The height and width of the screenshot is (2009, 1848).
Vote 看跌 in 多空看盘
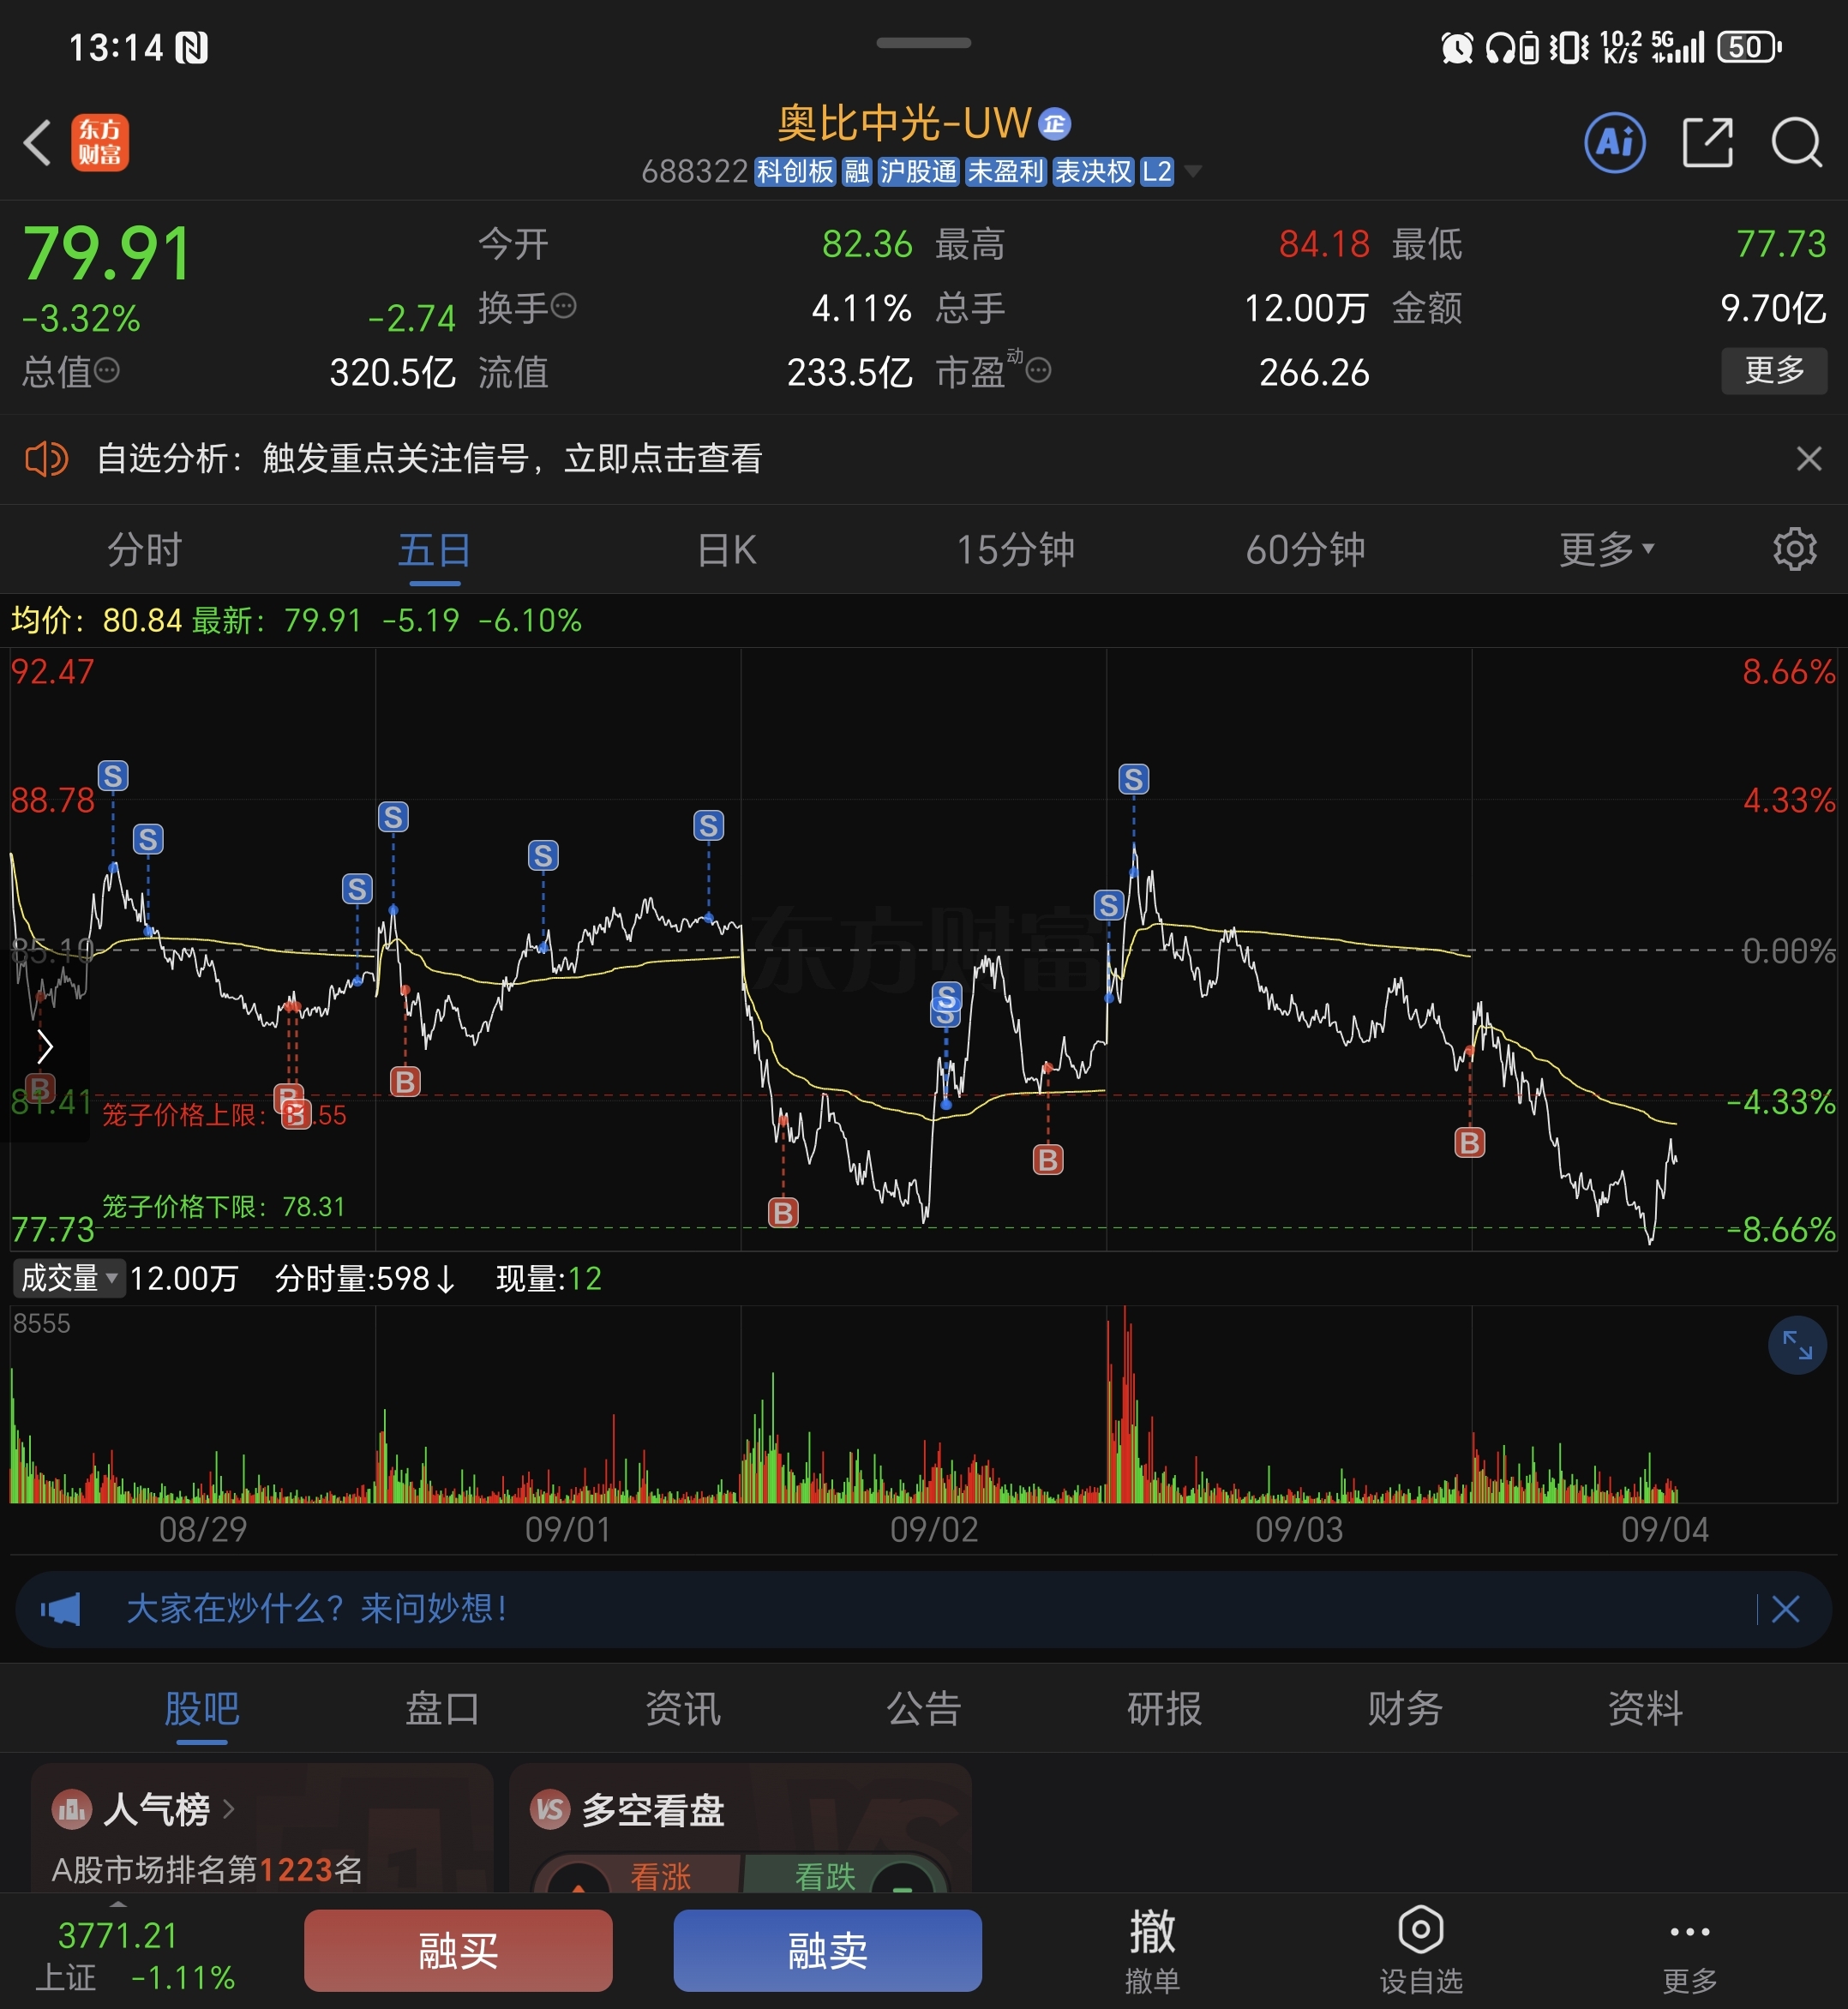click(825, 1876)
